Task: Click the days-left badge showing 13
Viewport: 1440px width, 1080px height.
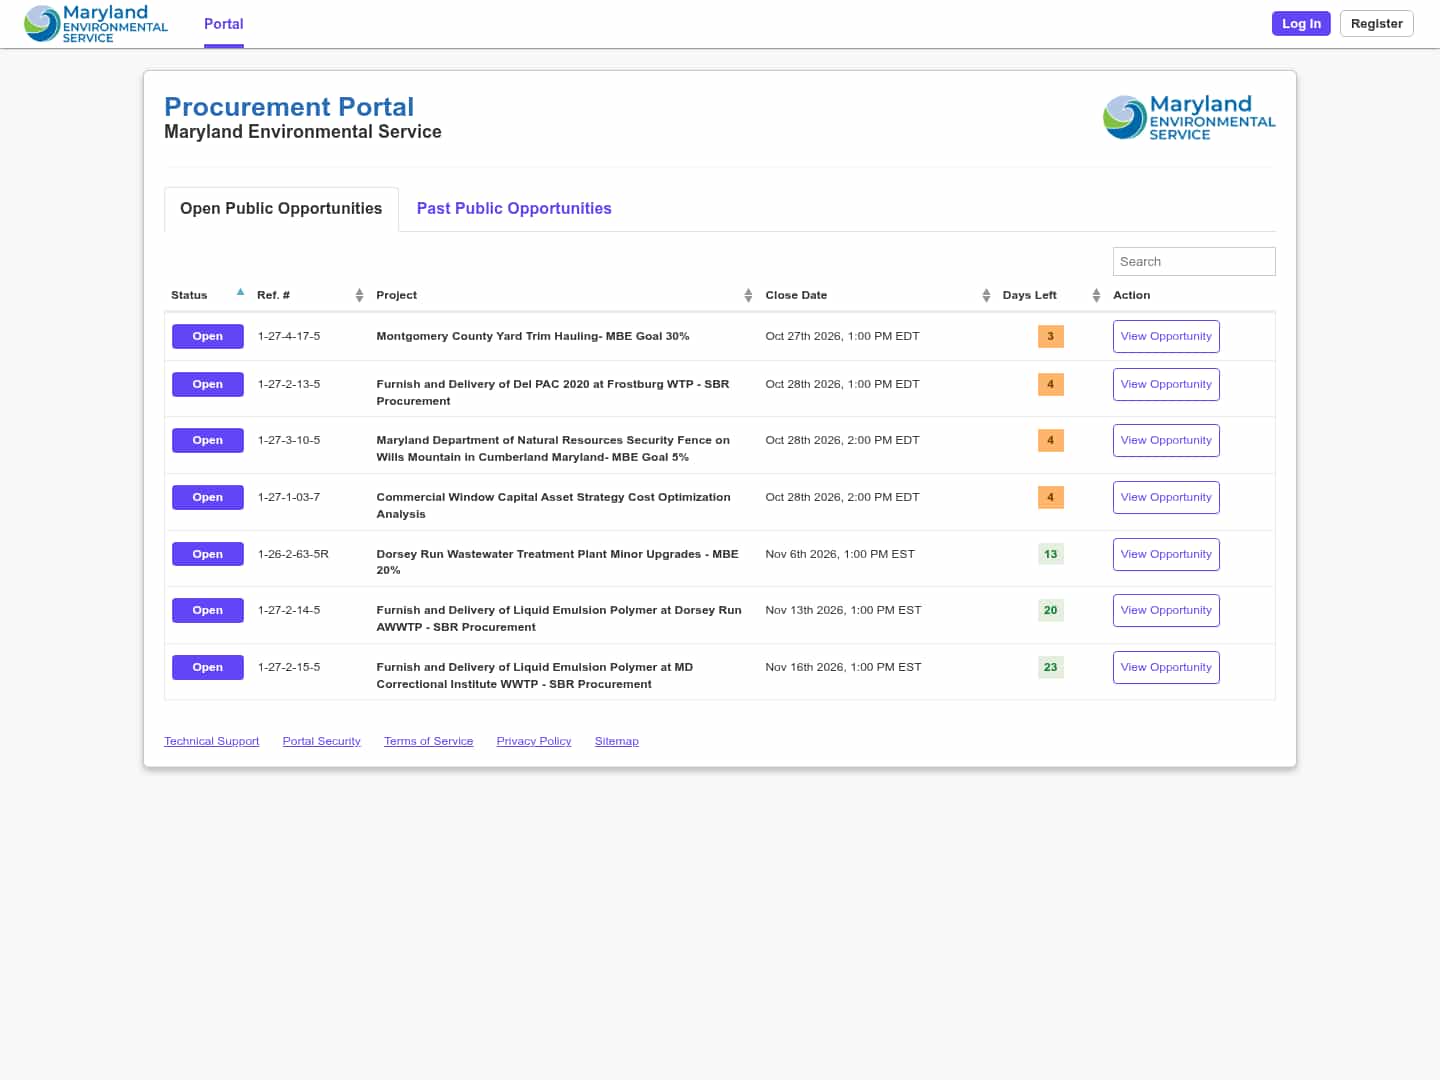Action: click(1050, 555)
